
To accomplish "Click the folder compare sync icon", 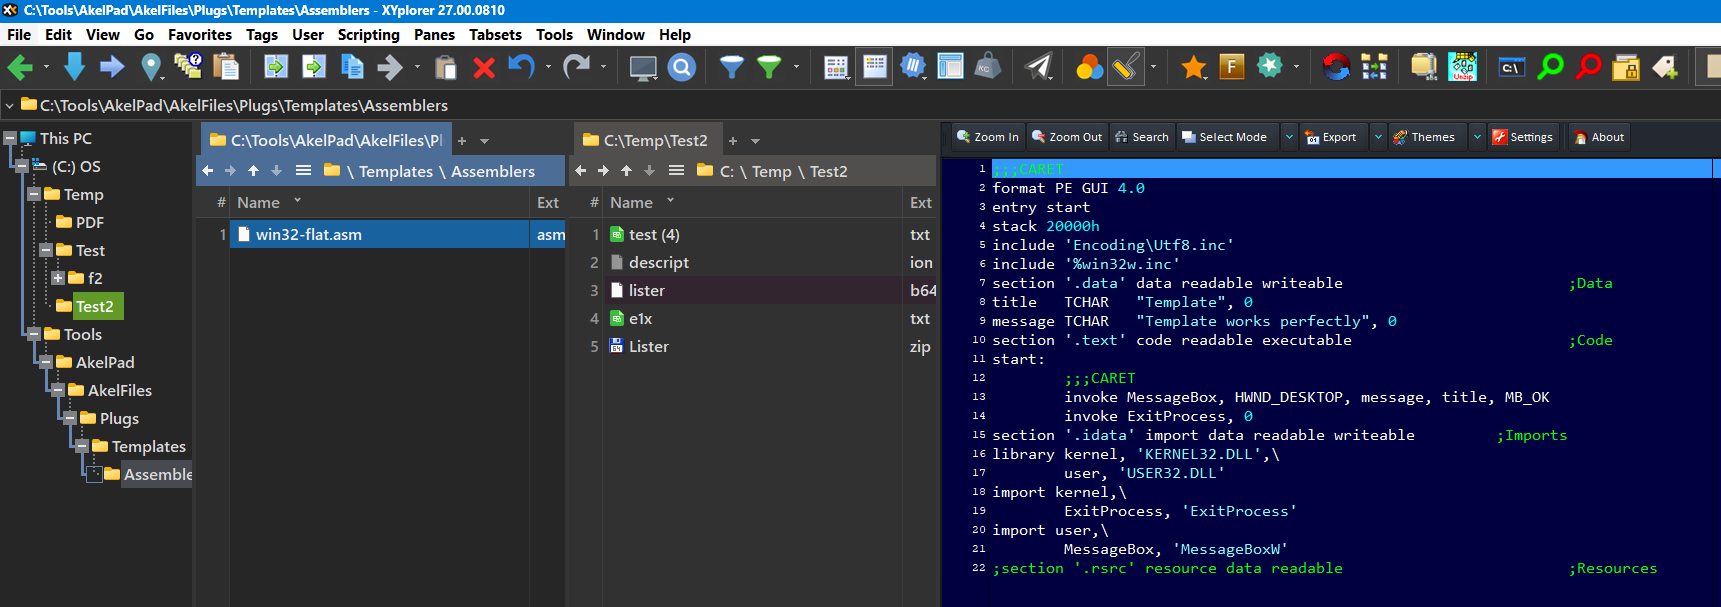I will click(1374, 67).
